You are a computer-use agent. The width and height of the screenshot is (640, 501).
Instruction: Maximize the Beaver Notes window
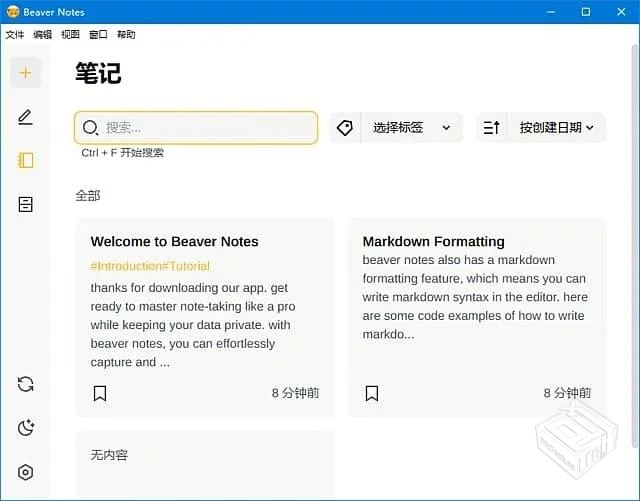point(586,12)
